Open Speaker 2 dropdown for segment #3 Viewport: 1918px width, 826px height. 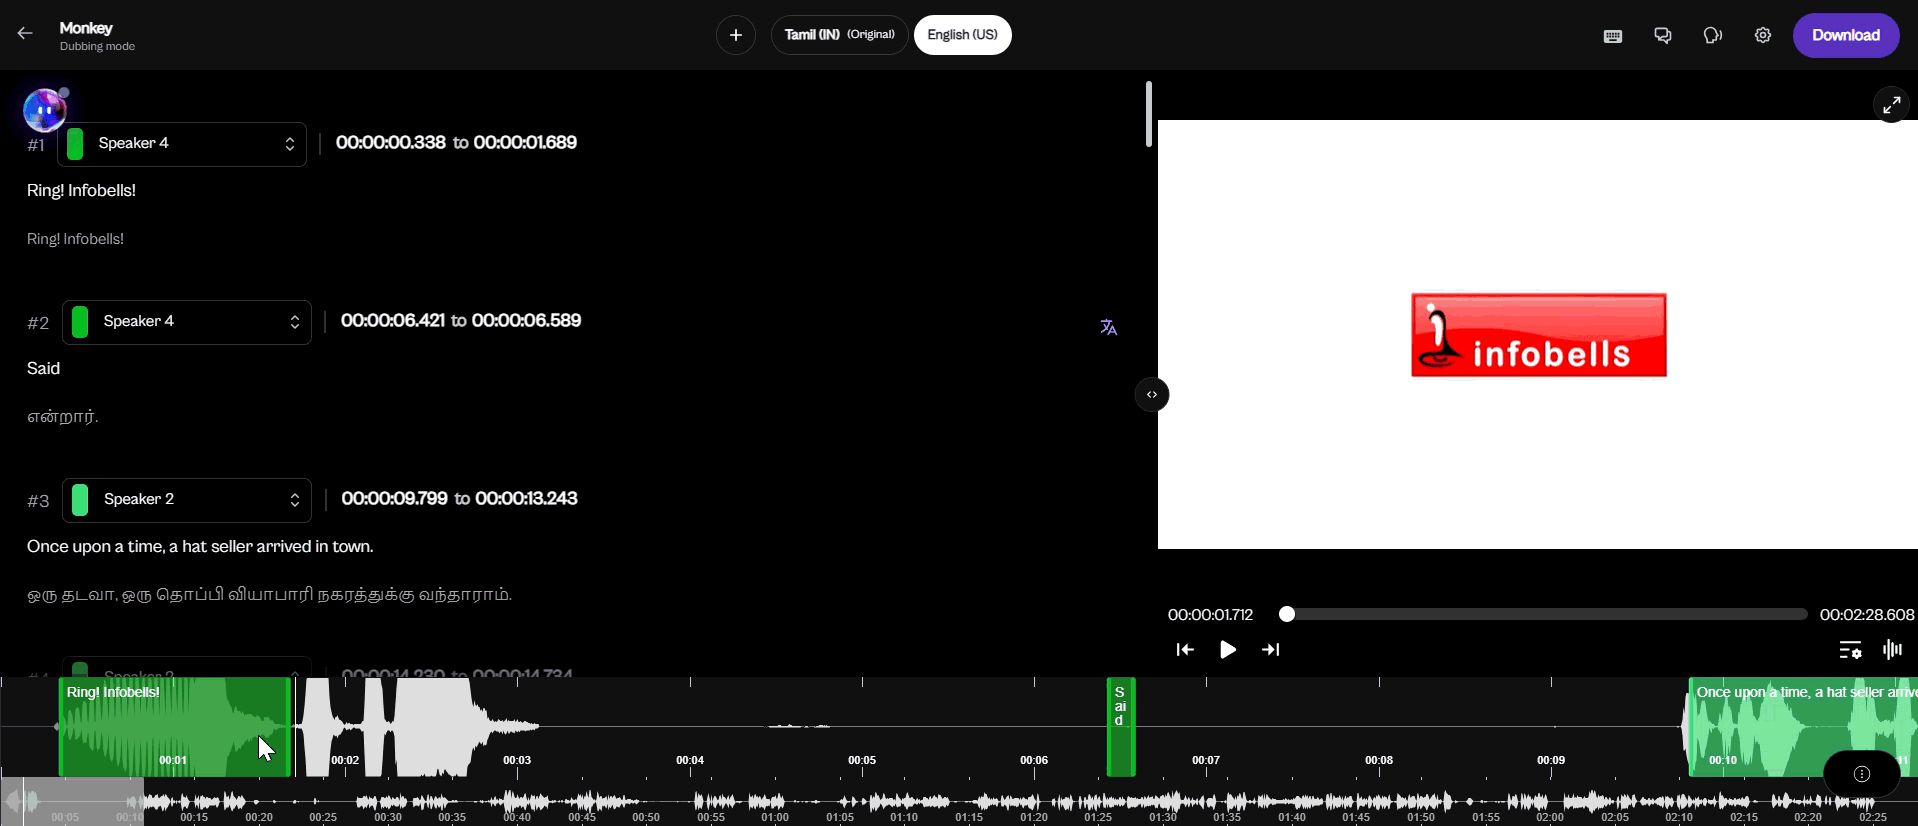(x=187, y=500)
